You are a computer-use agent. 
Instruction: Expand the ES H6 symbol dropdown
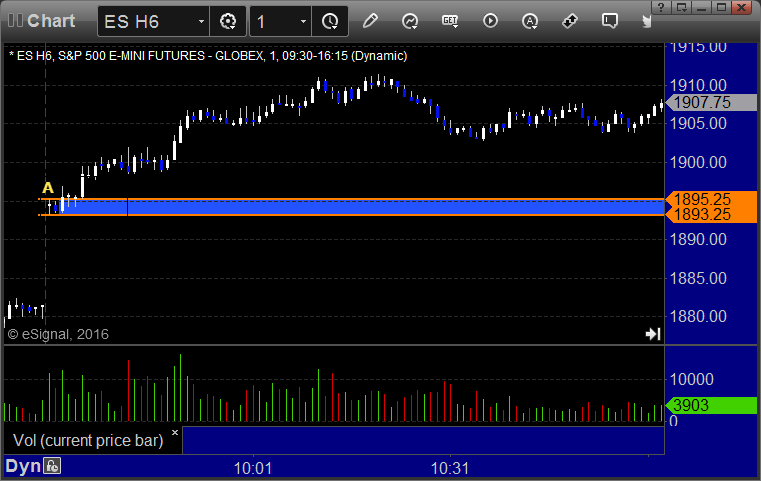[201, 21]
